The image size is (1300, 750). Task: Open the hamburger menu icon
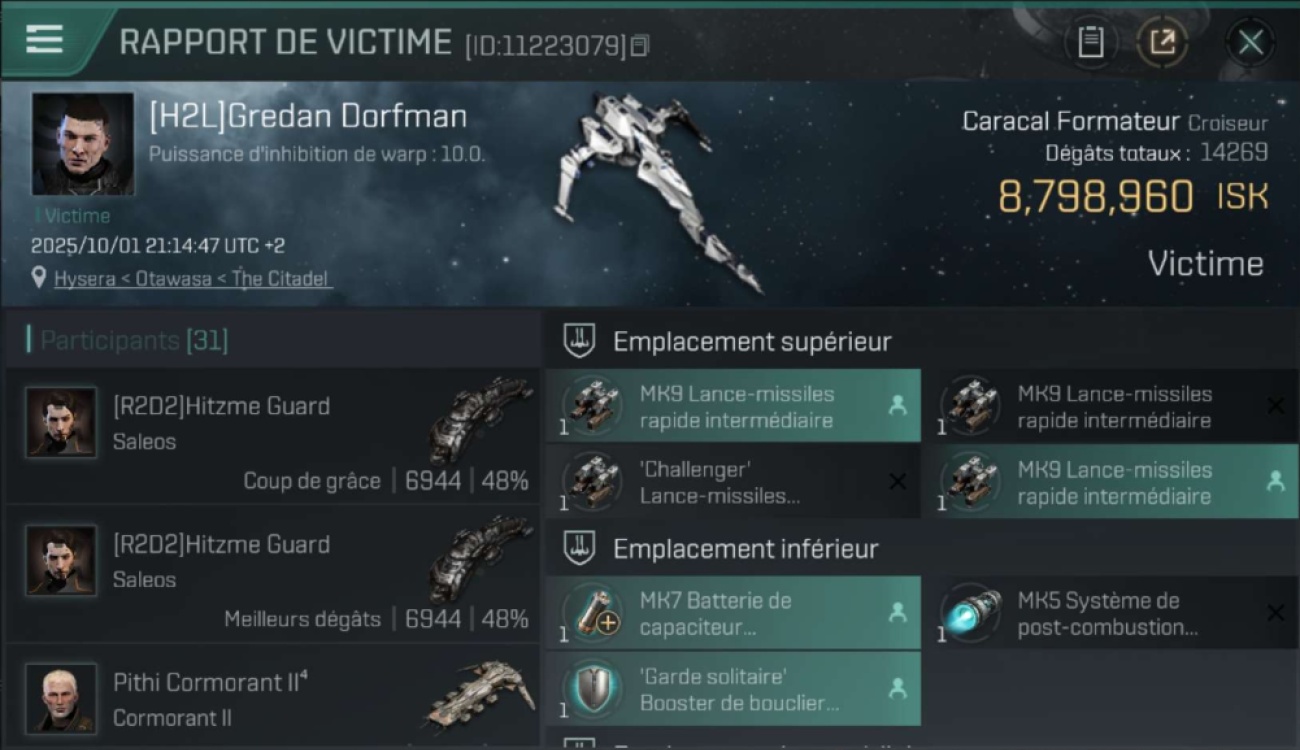(x=44, y=40)
